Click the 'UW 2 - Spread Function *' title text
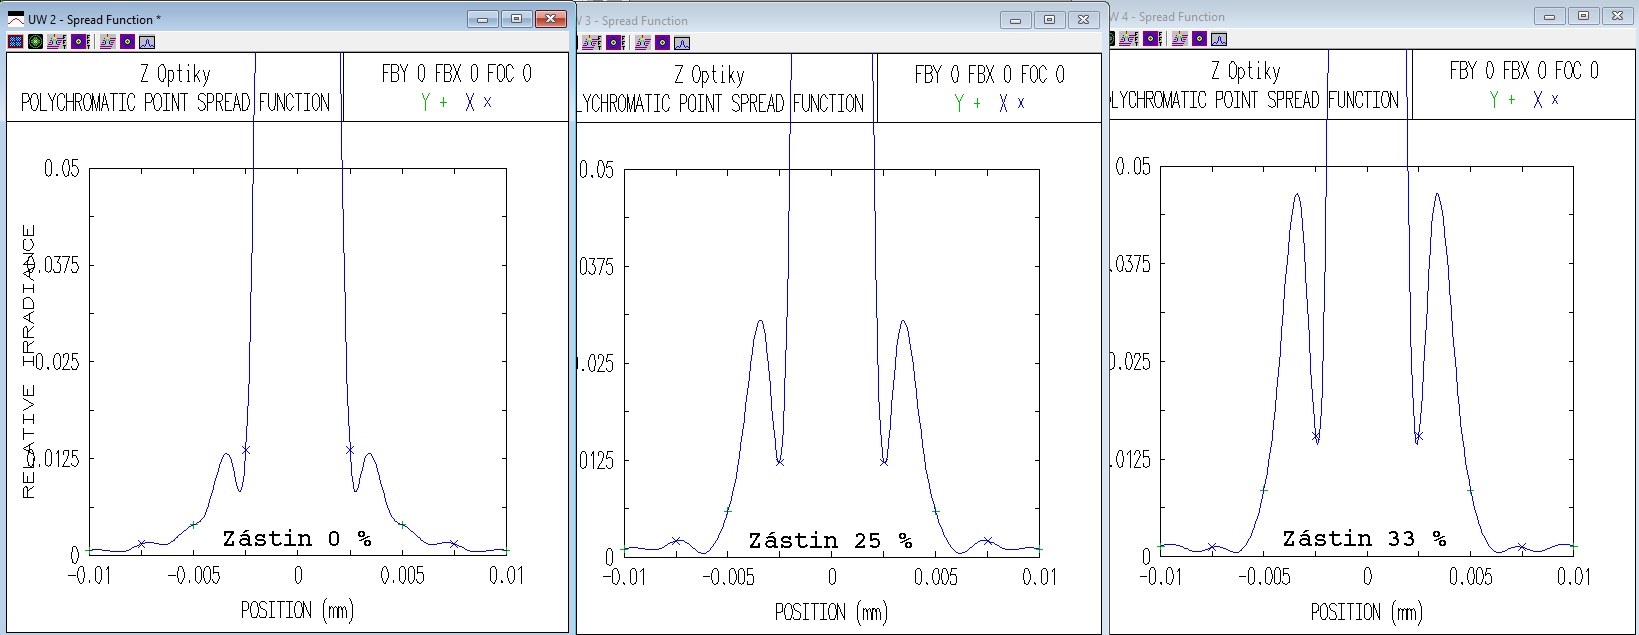Image resolution: width=1639 pixels, height=635 pixels. tap(94, 20)
